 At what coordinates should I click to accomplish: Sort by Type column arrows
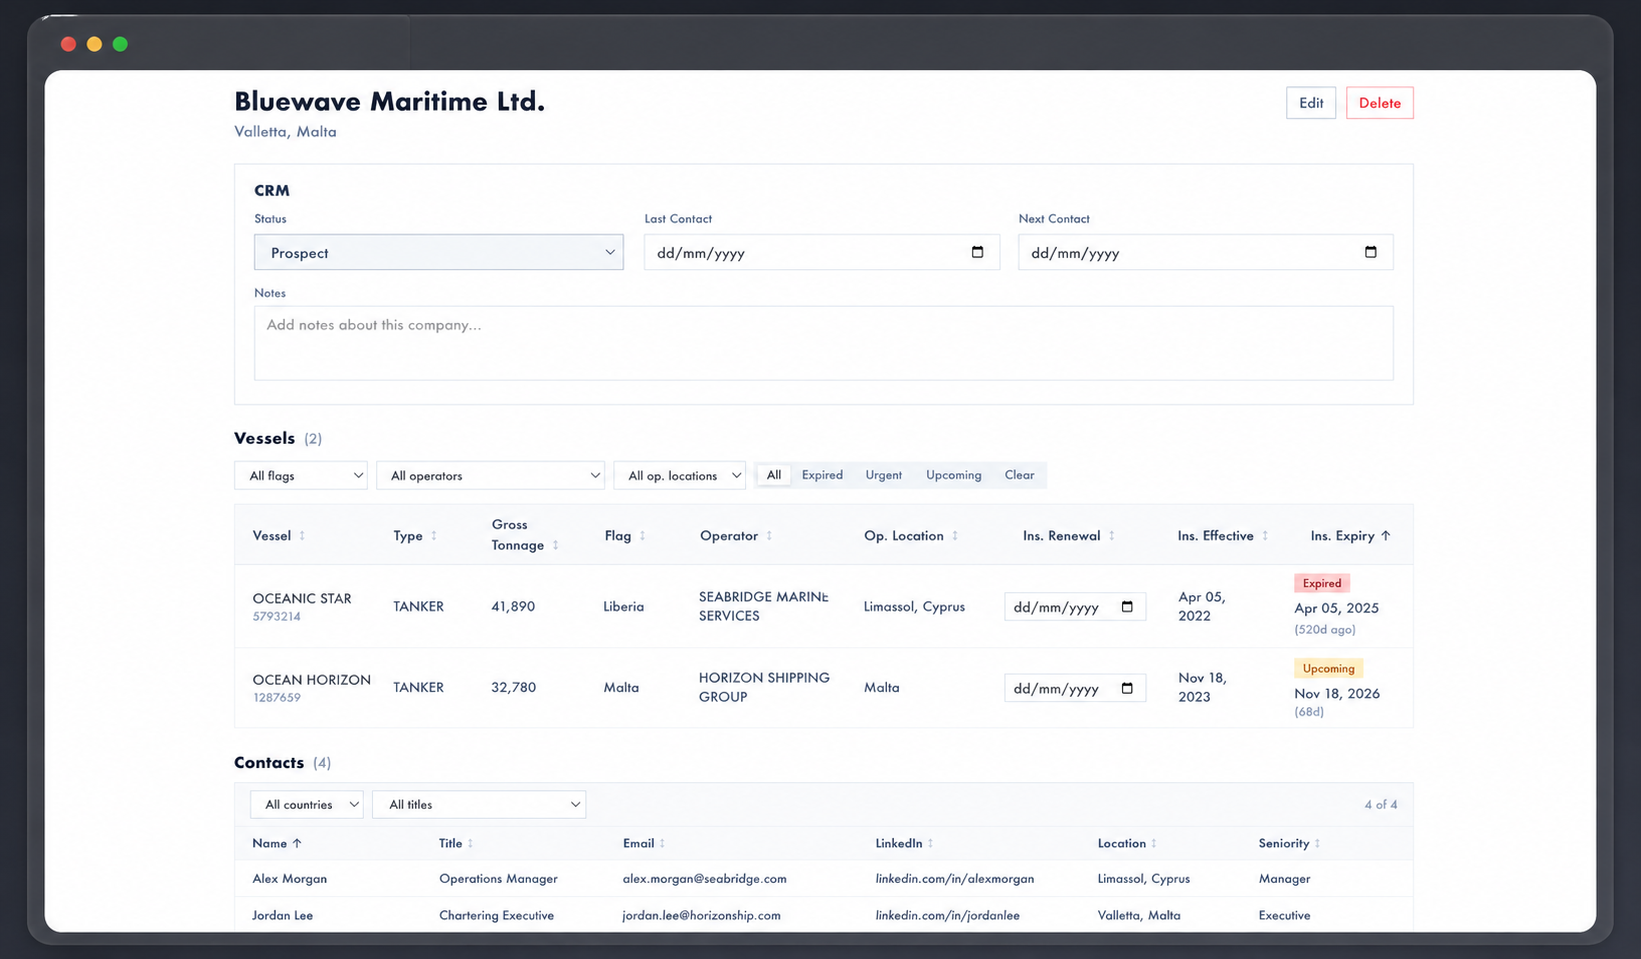434,536
